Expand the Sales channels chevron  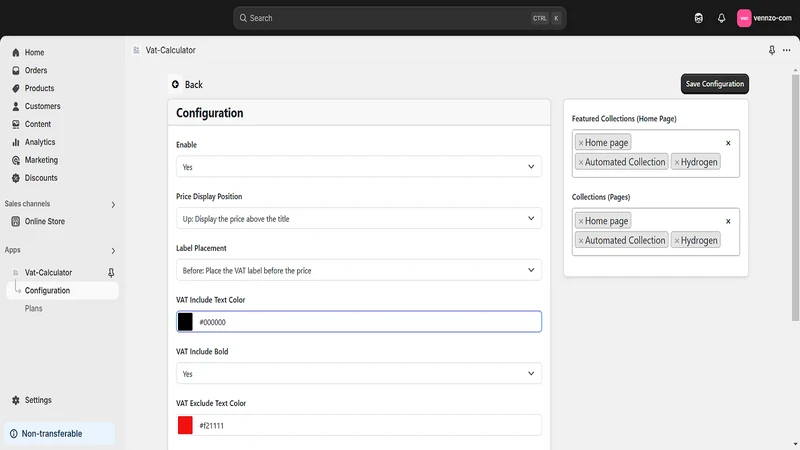click(x=113, y=205)
